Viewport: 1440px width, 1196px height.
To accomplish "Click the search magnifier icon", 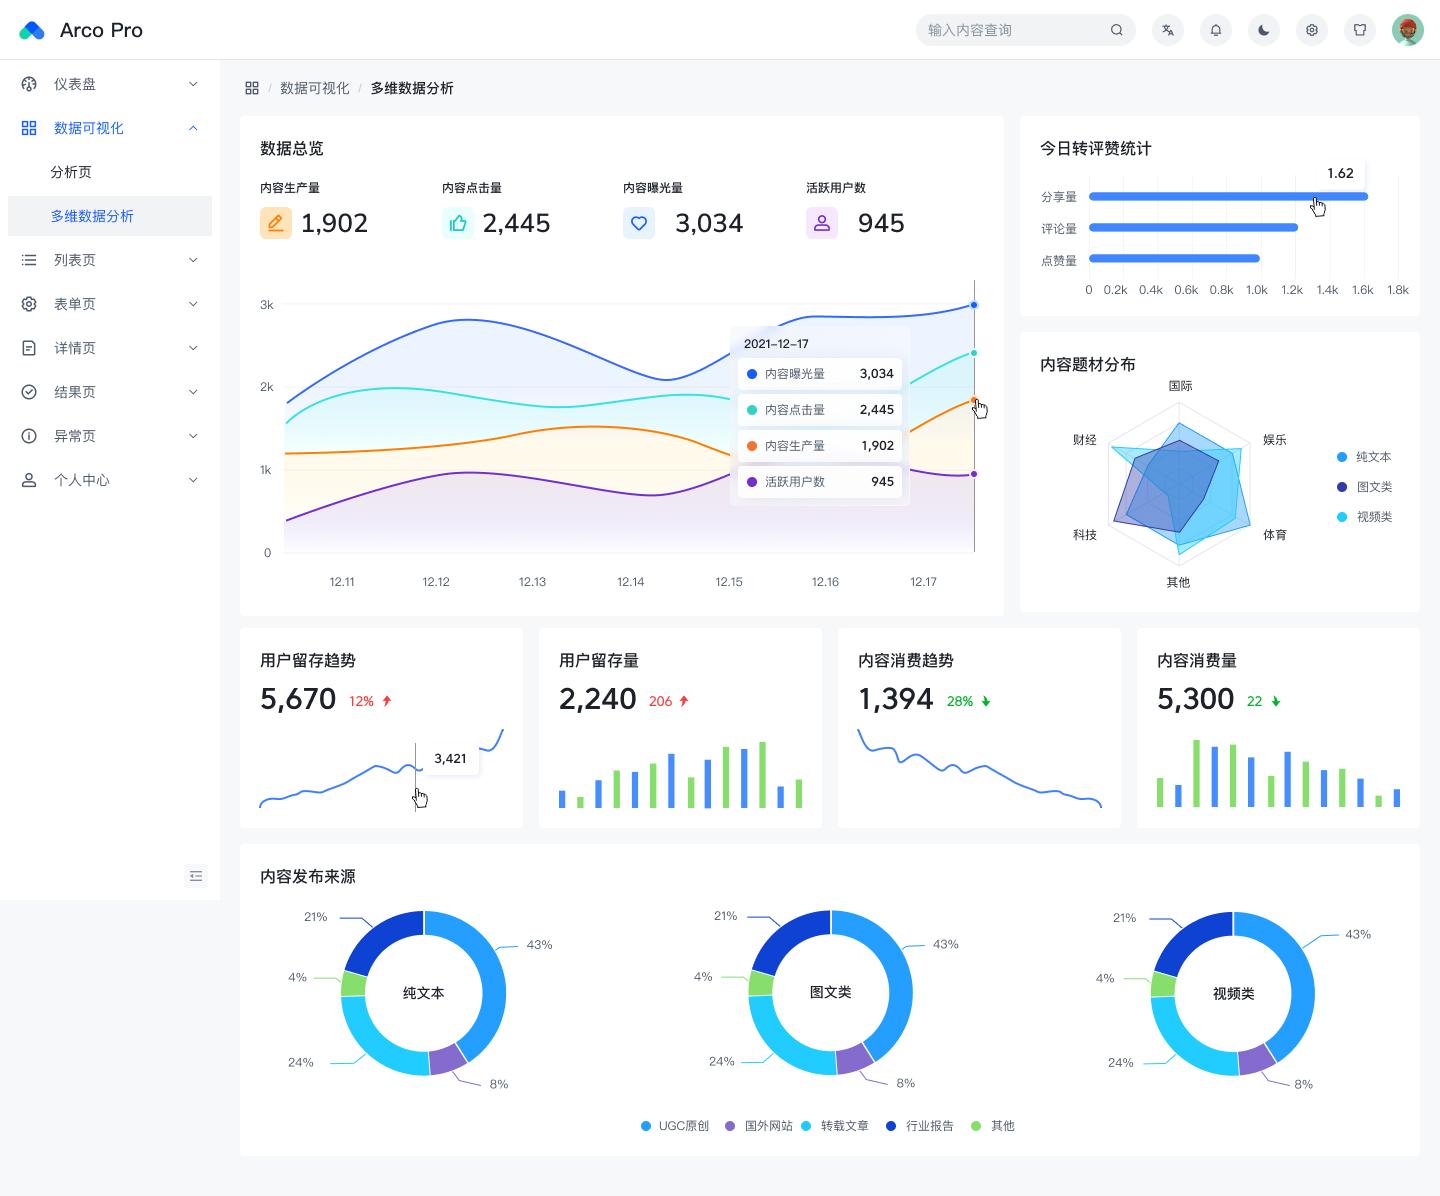I will click(x=1116, y=30).
